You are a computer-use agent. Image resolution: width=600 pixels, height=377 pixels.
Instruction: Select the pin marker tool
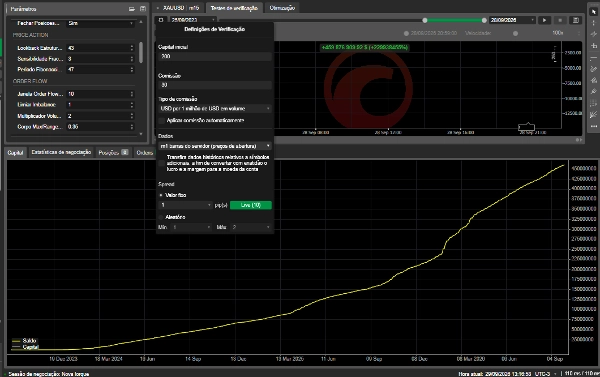click(593, 91)
